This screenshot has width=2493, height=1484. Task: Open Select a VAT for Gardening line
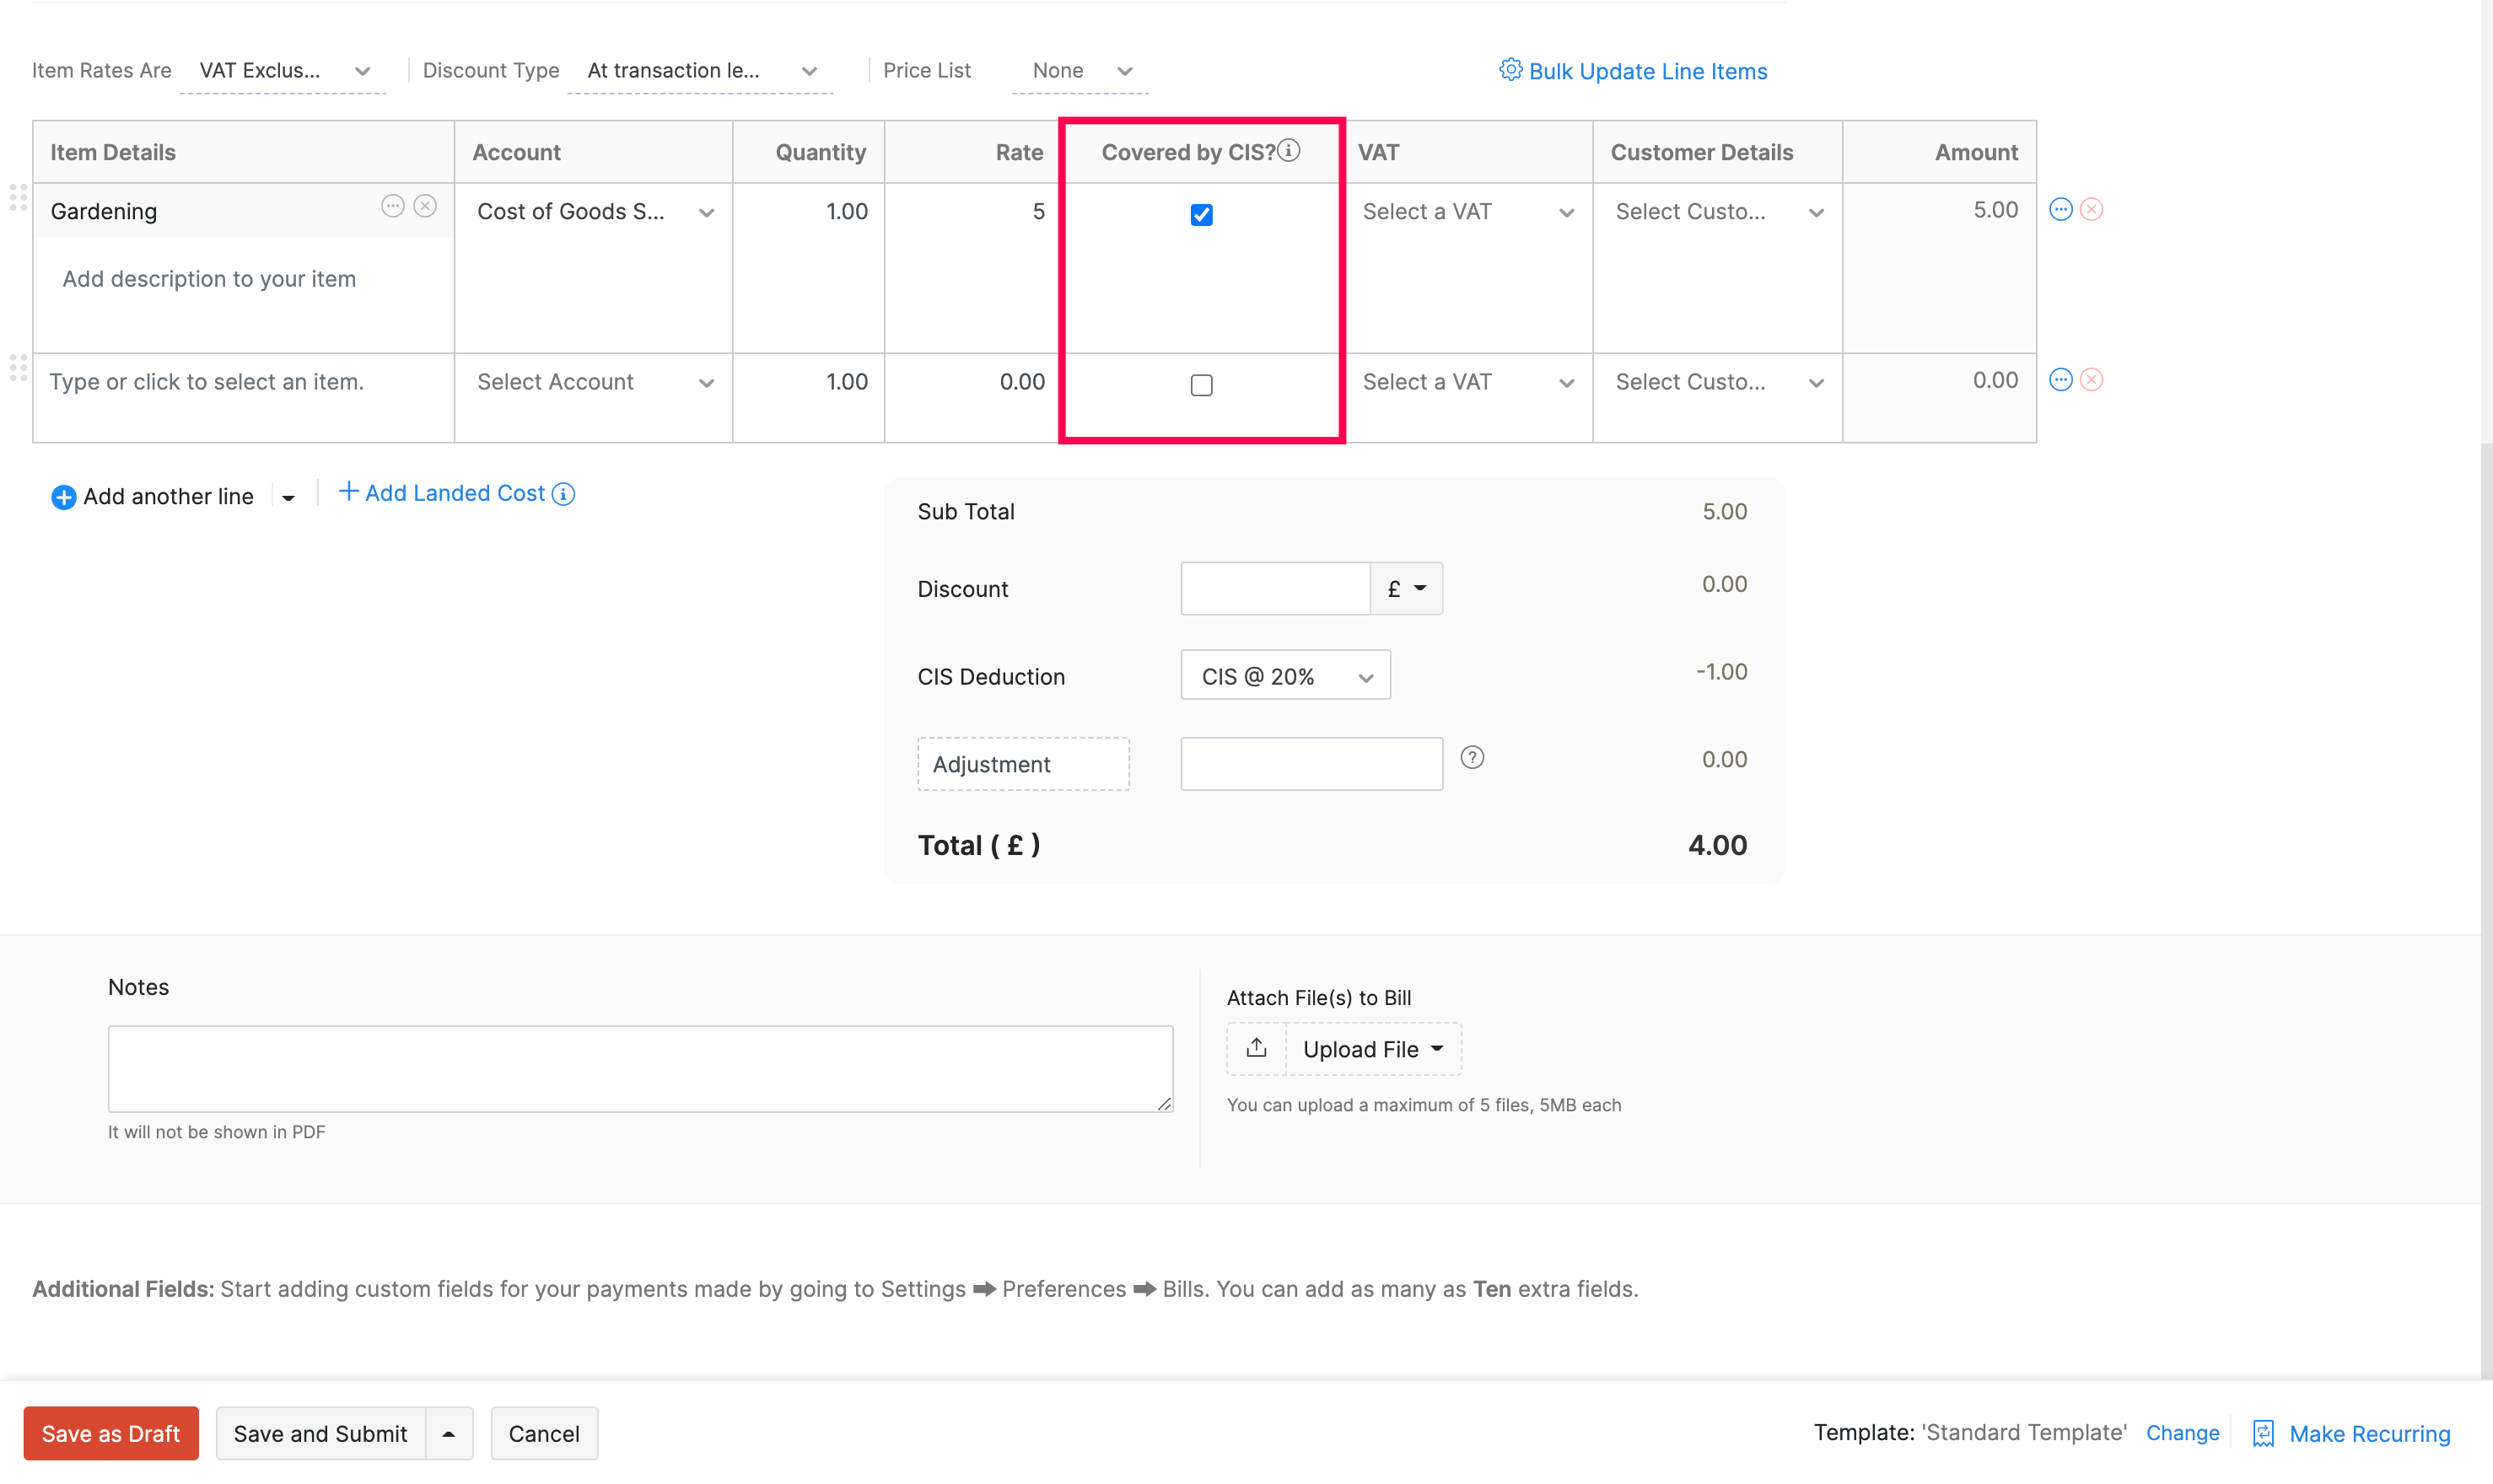pyautogui.click(x=1465, y=211)
